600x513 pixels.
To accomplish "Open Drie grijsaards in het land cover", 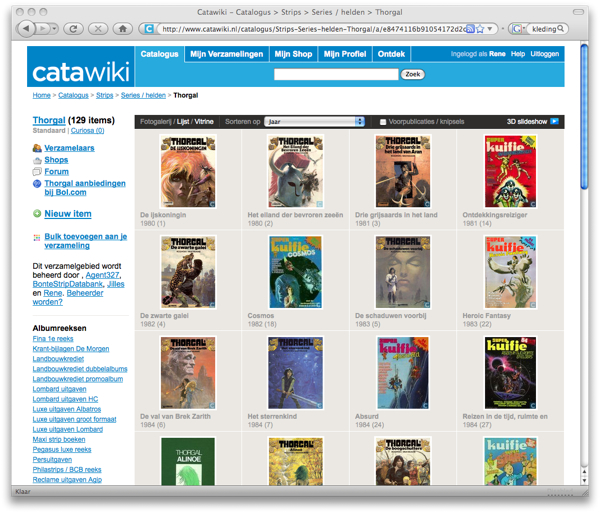I will 403,171.
